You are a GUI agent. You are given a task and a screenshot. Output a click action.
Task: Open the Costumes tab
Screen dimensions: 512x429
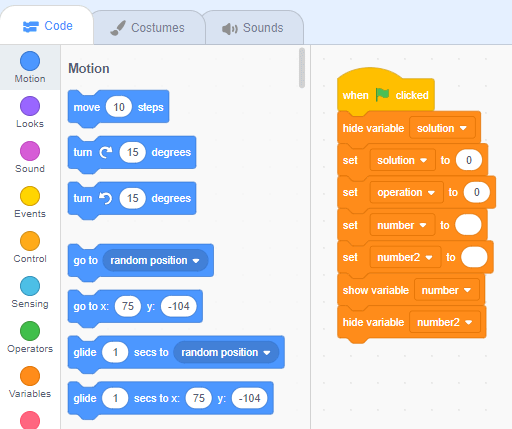[149, 28]
